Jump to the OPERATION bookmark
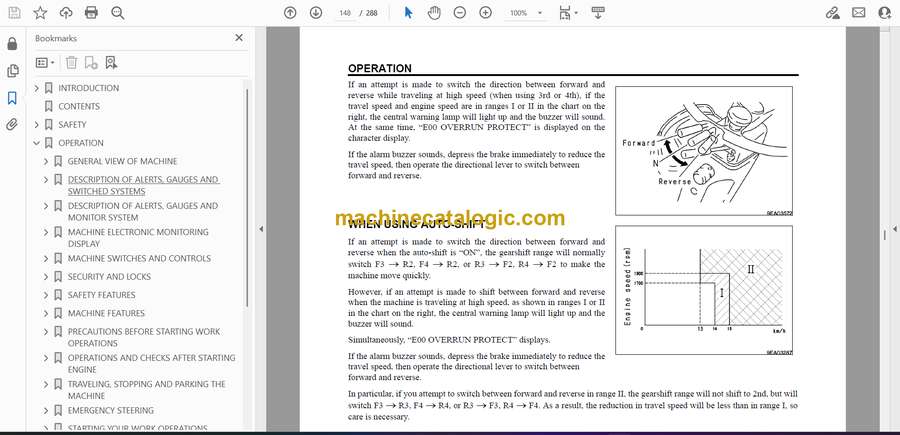 point(81,143)
